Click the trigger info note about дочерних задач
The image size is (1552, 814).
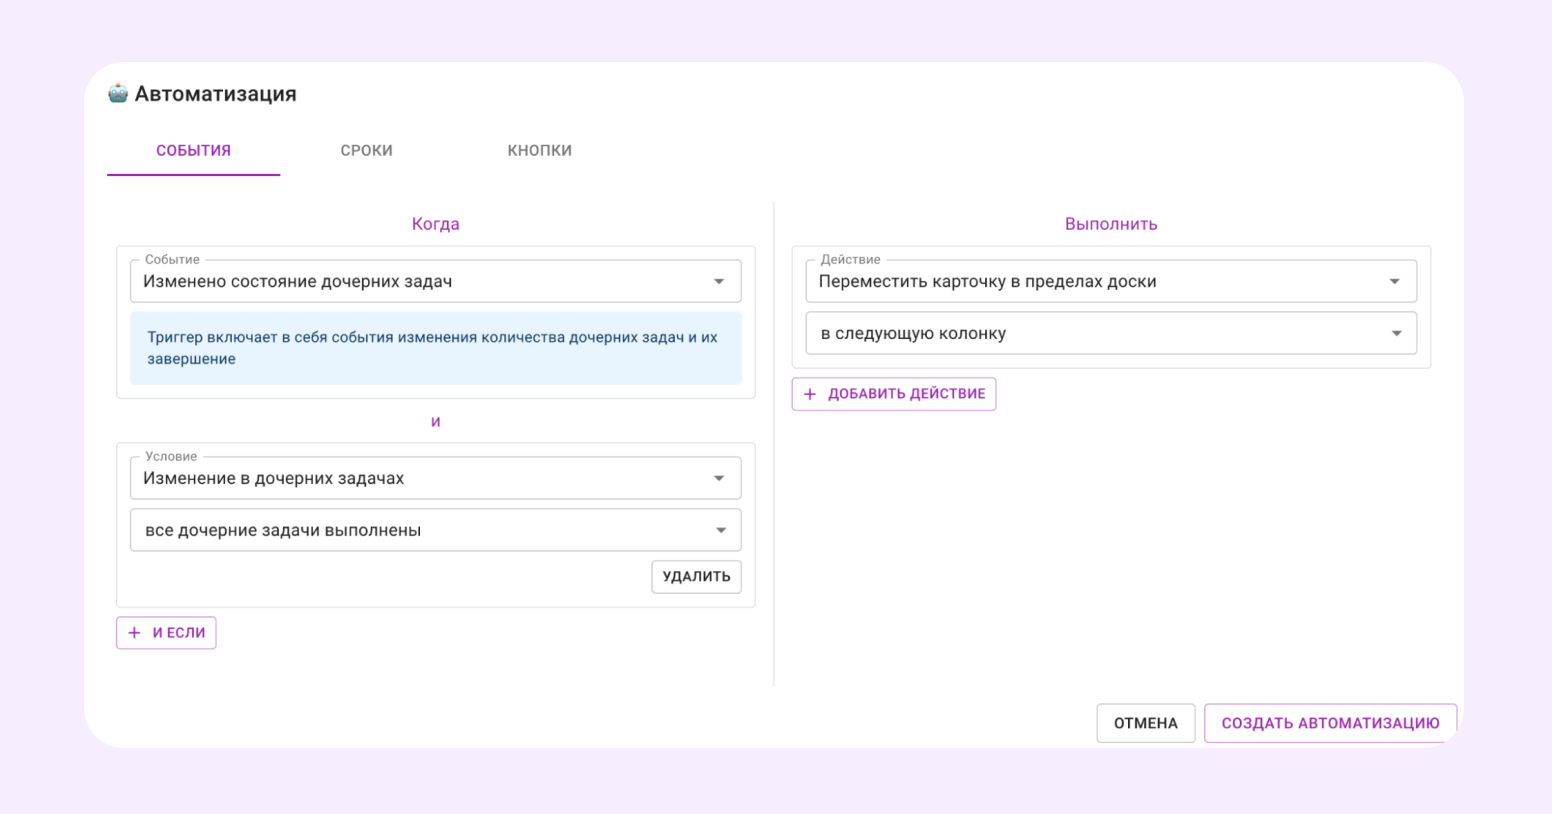click(435, 348)
